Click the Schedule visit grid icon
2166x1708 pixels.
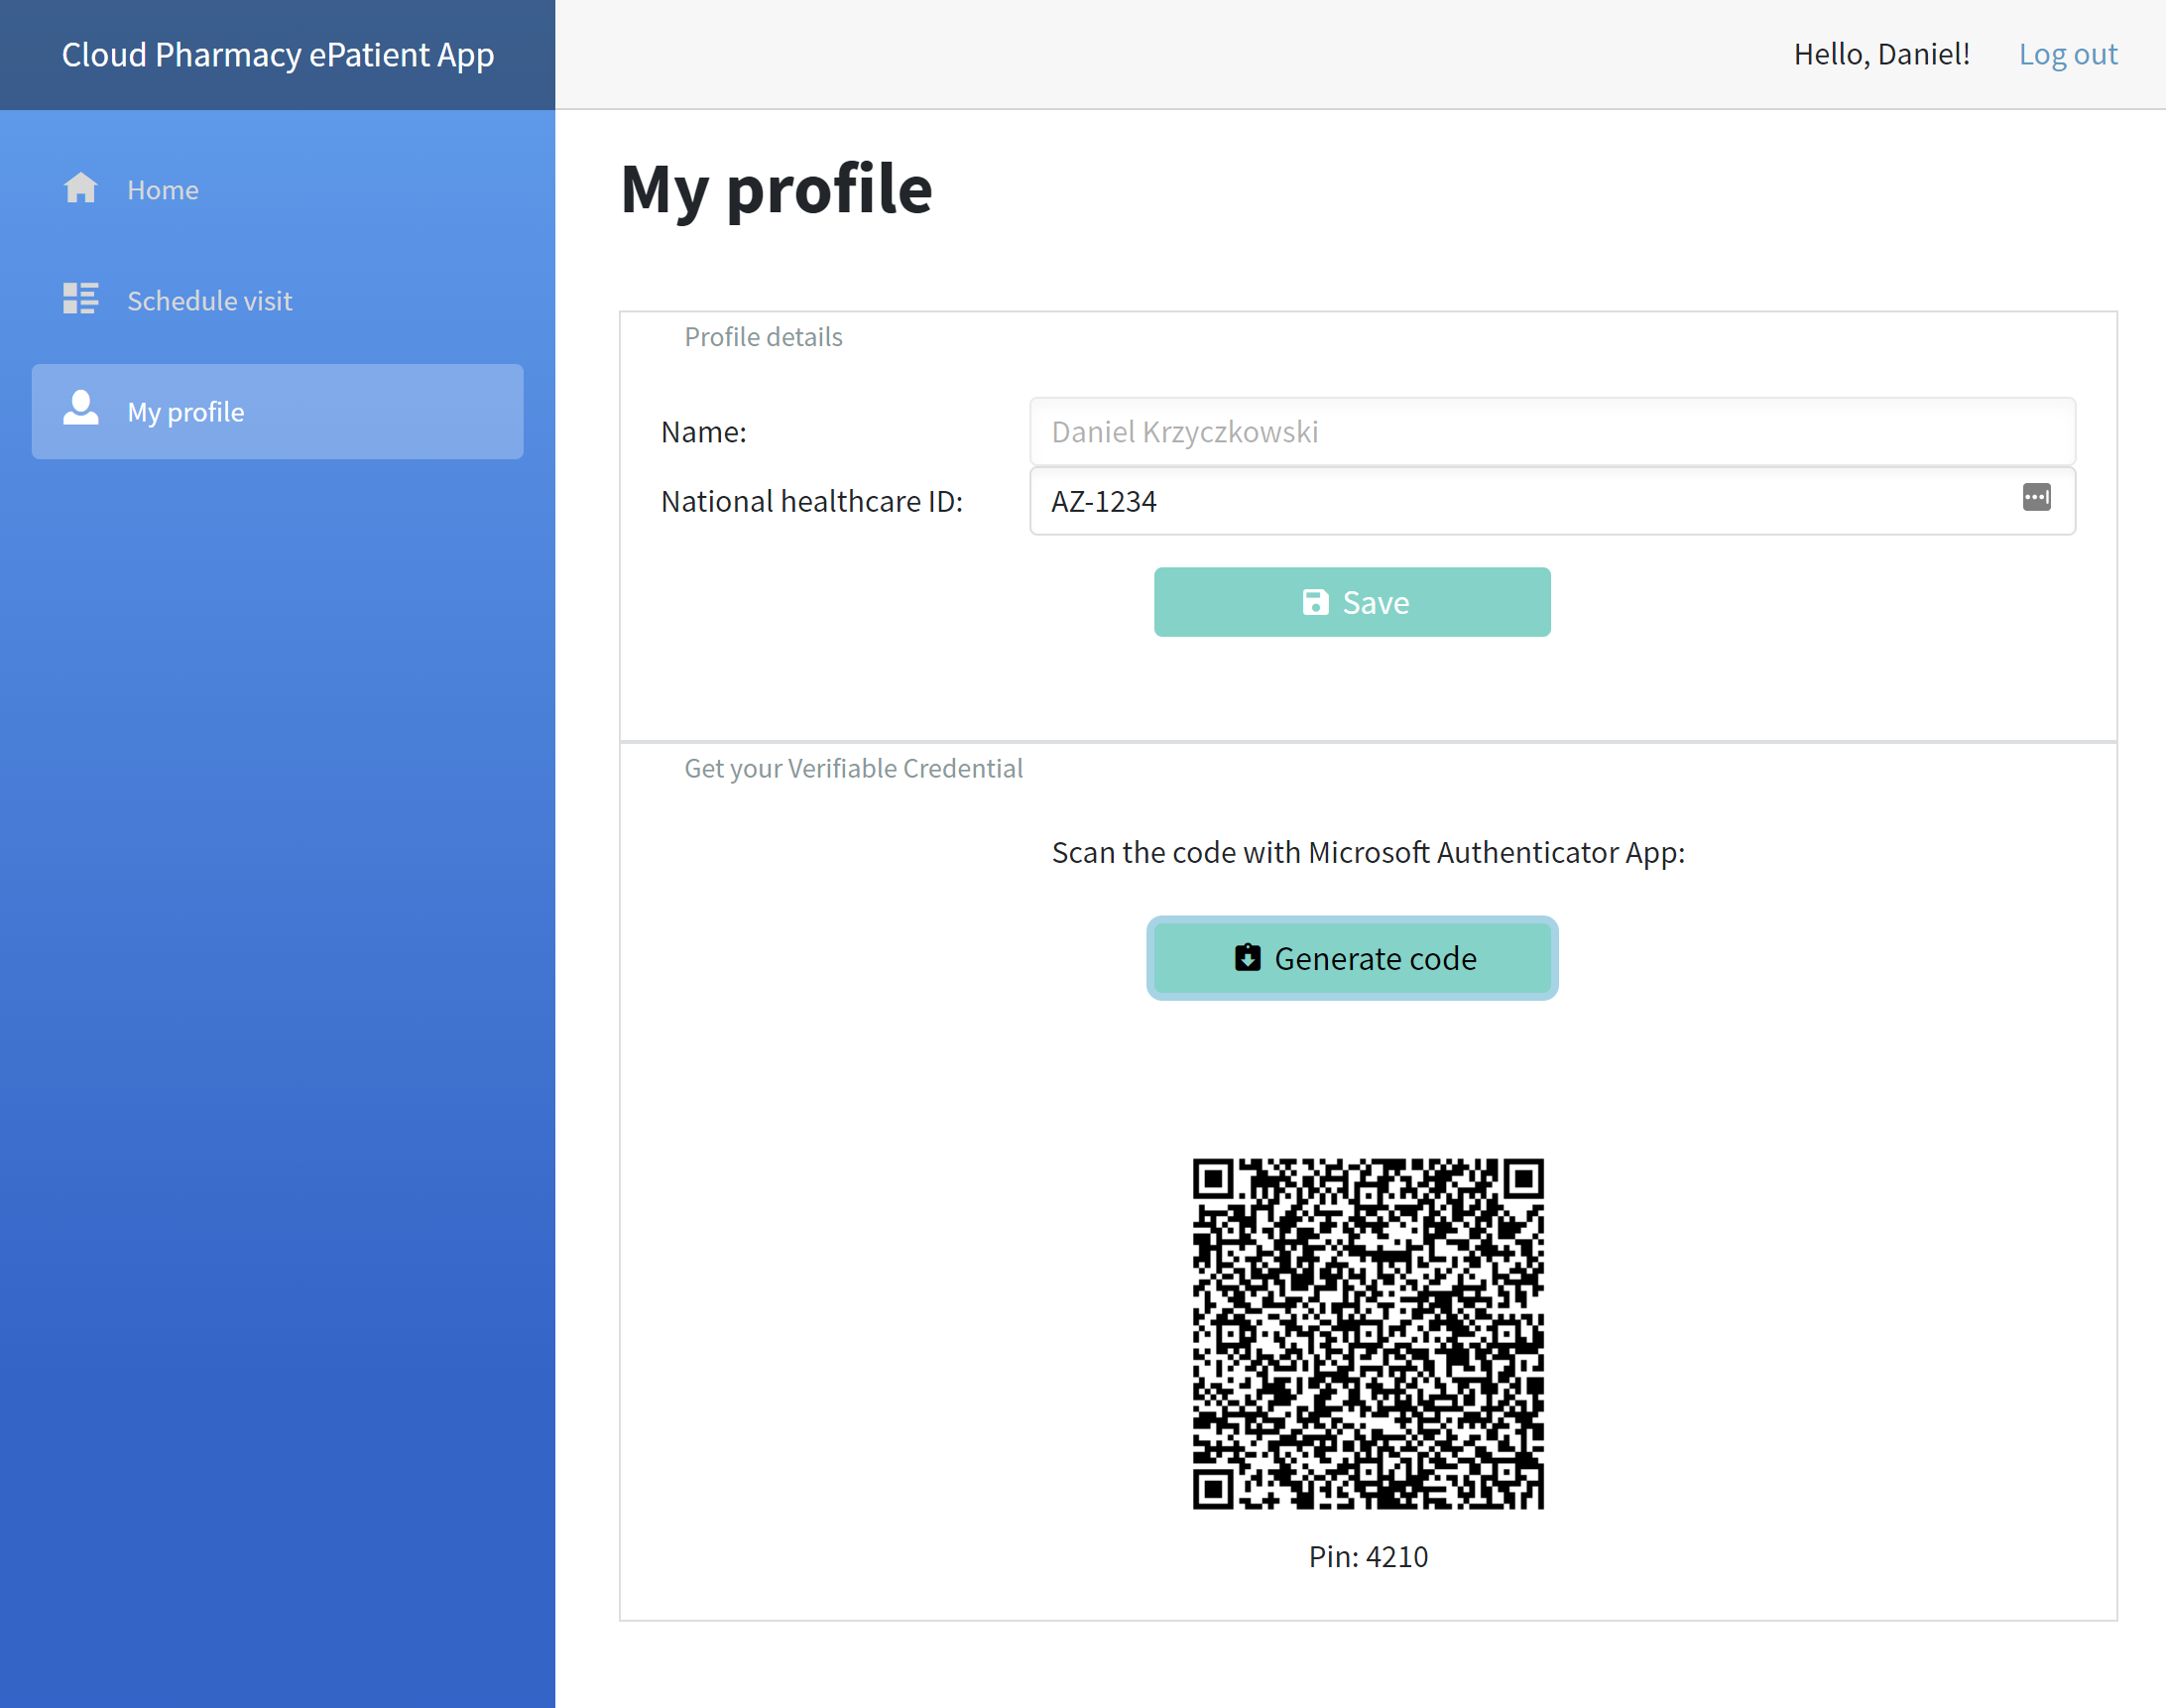(x=80, y=299)
